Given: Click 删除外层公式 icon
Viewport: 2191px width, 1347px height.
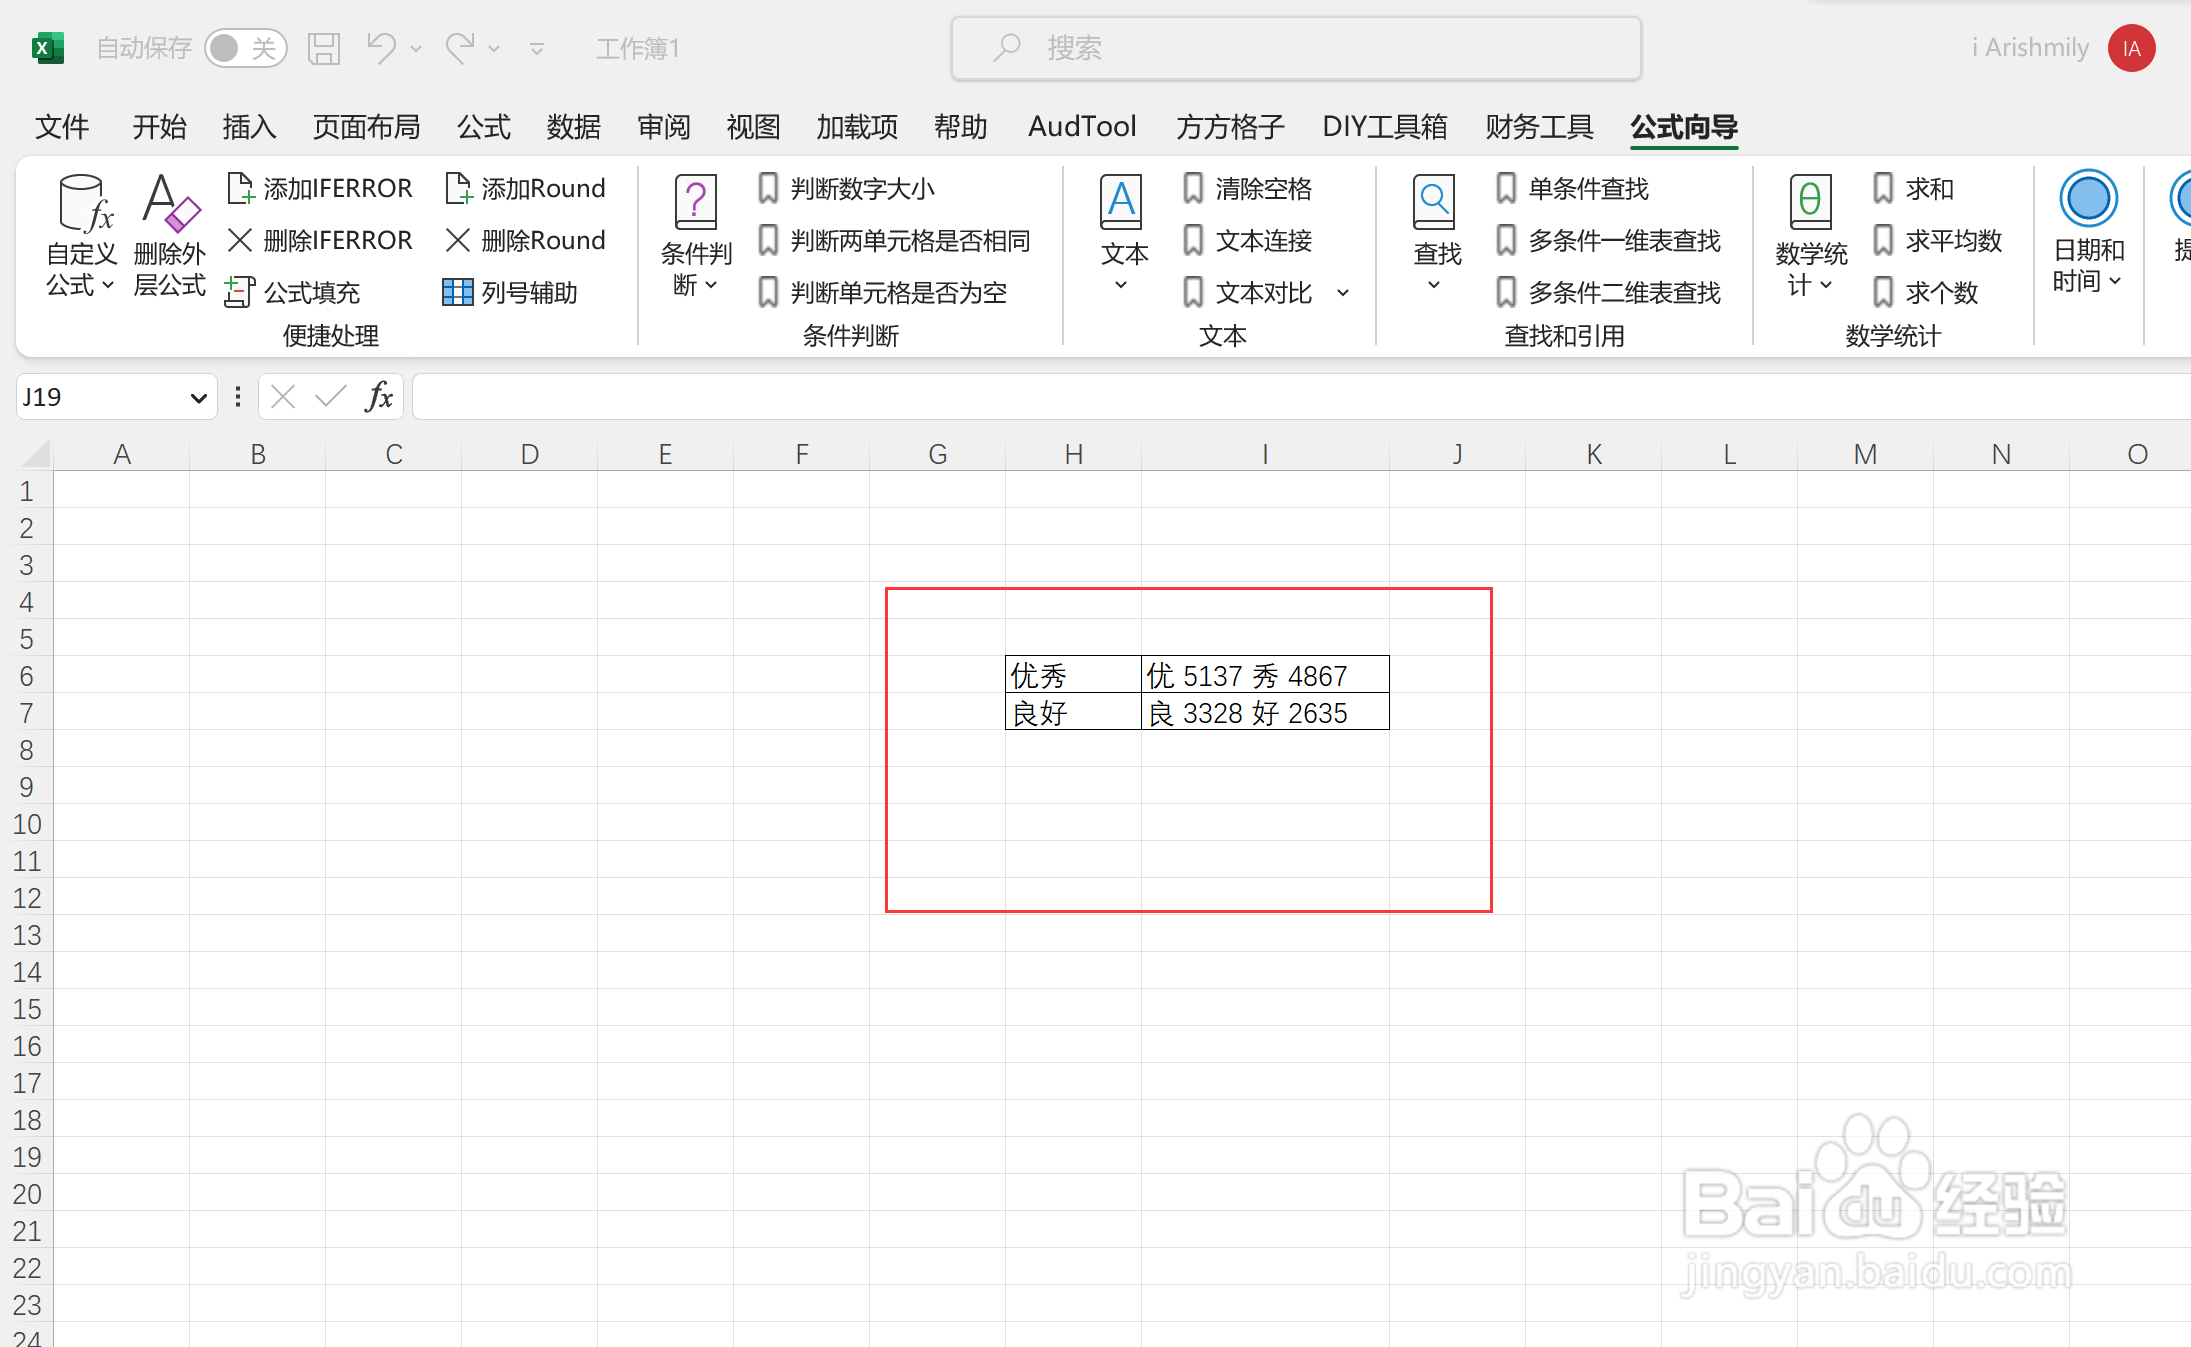Looking at the screenshot, I should 170,235.
